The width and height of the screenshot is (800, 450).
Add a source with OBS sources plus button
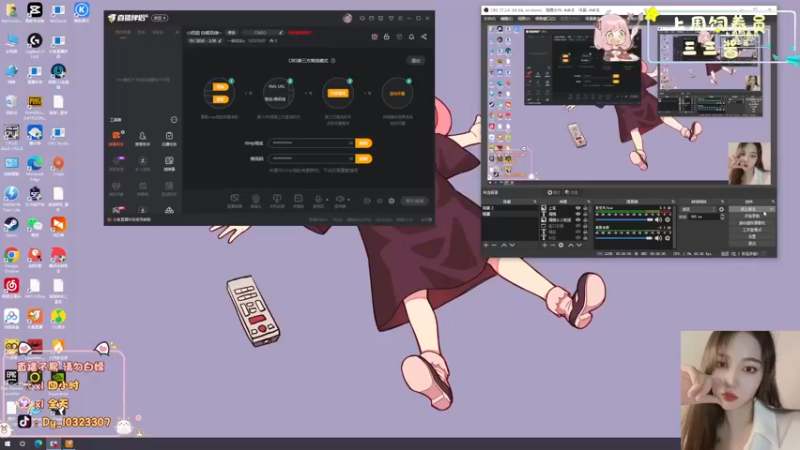click(x=544, y=245)
